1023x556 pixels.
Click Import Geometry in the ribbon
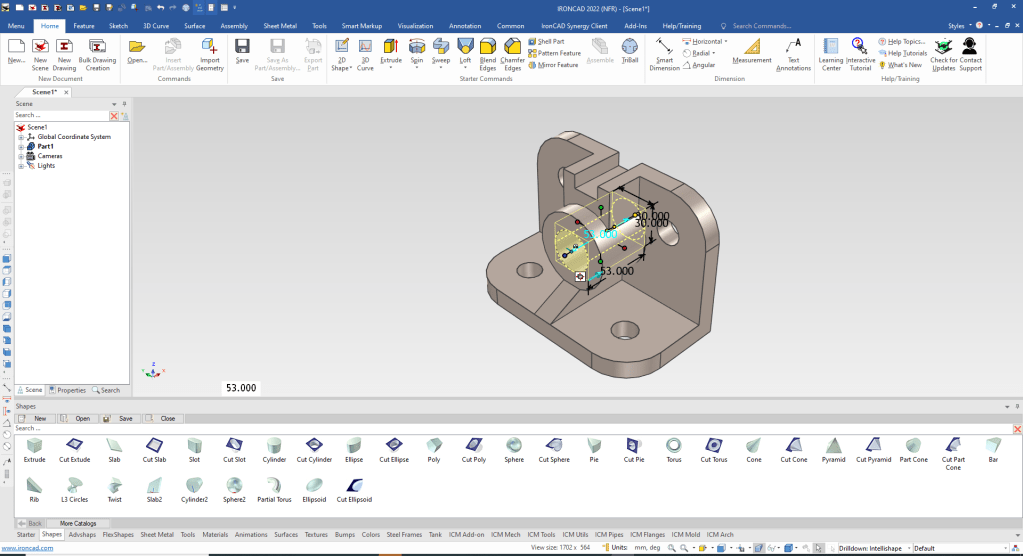209,53
